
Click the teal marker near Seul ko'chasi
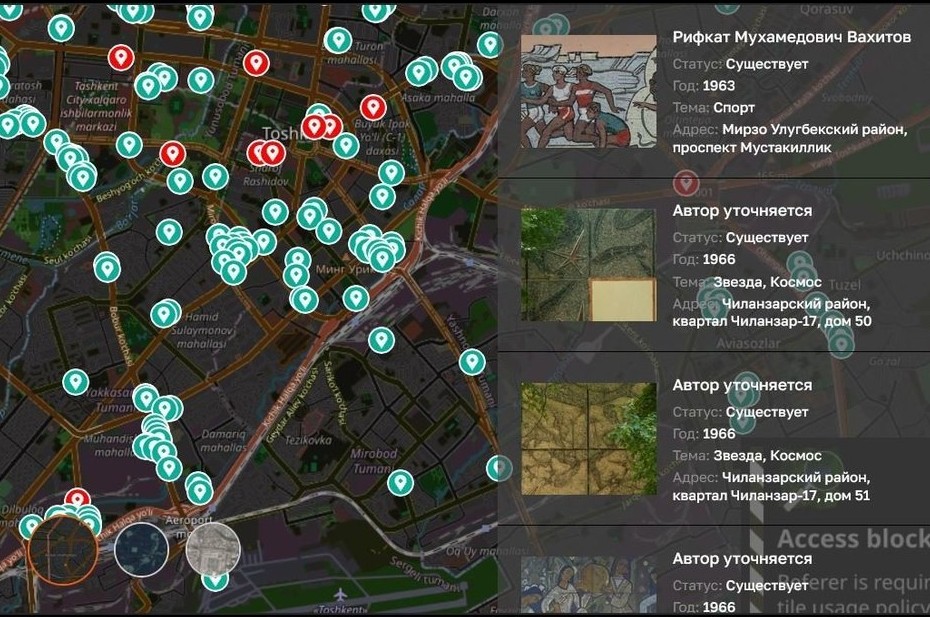tap(107, 268)
